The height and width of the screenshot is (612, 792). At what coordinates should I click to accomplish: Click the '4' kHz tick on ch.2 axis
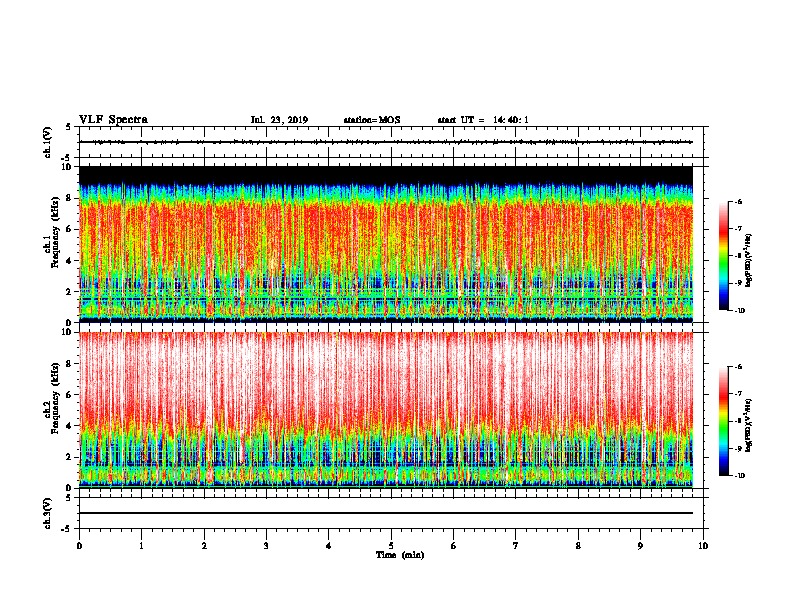[x=70, y=426]
